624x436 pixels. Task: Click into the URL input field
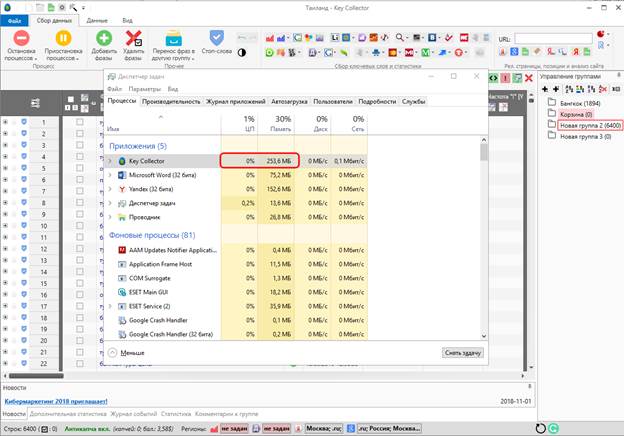pos(553,39)
